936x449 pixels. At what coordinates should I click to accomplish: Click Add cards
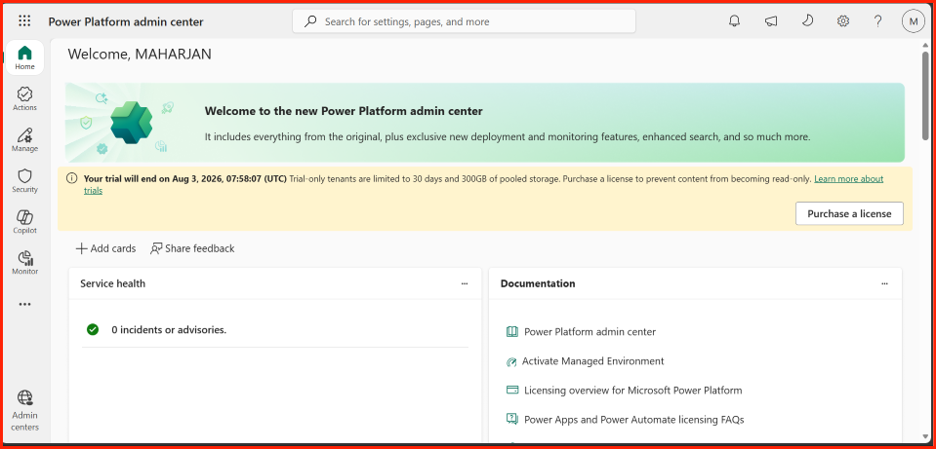click(x=106, y=248)
